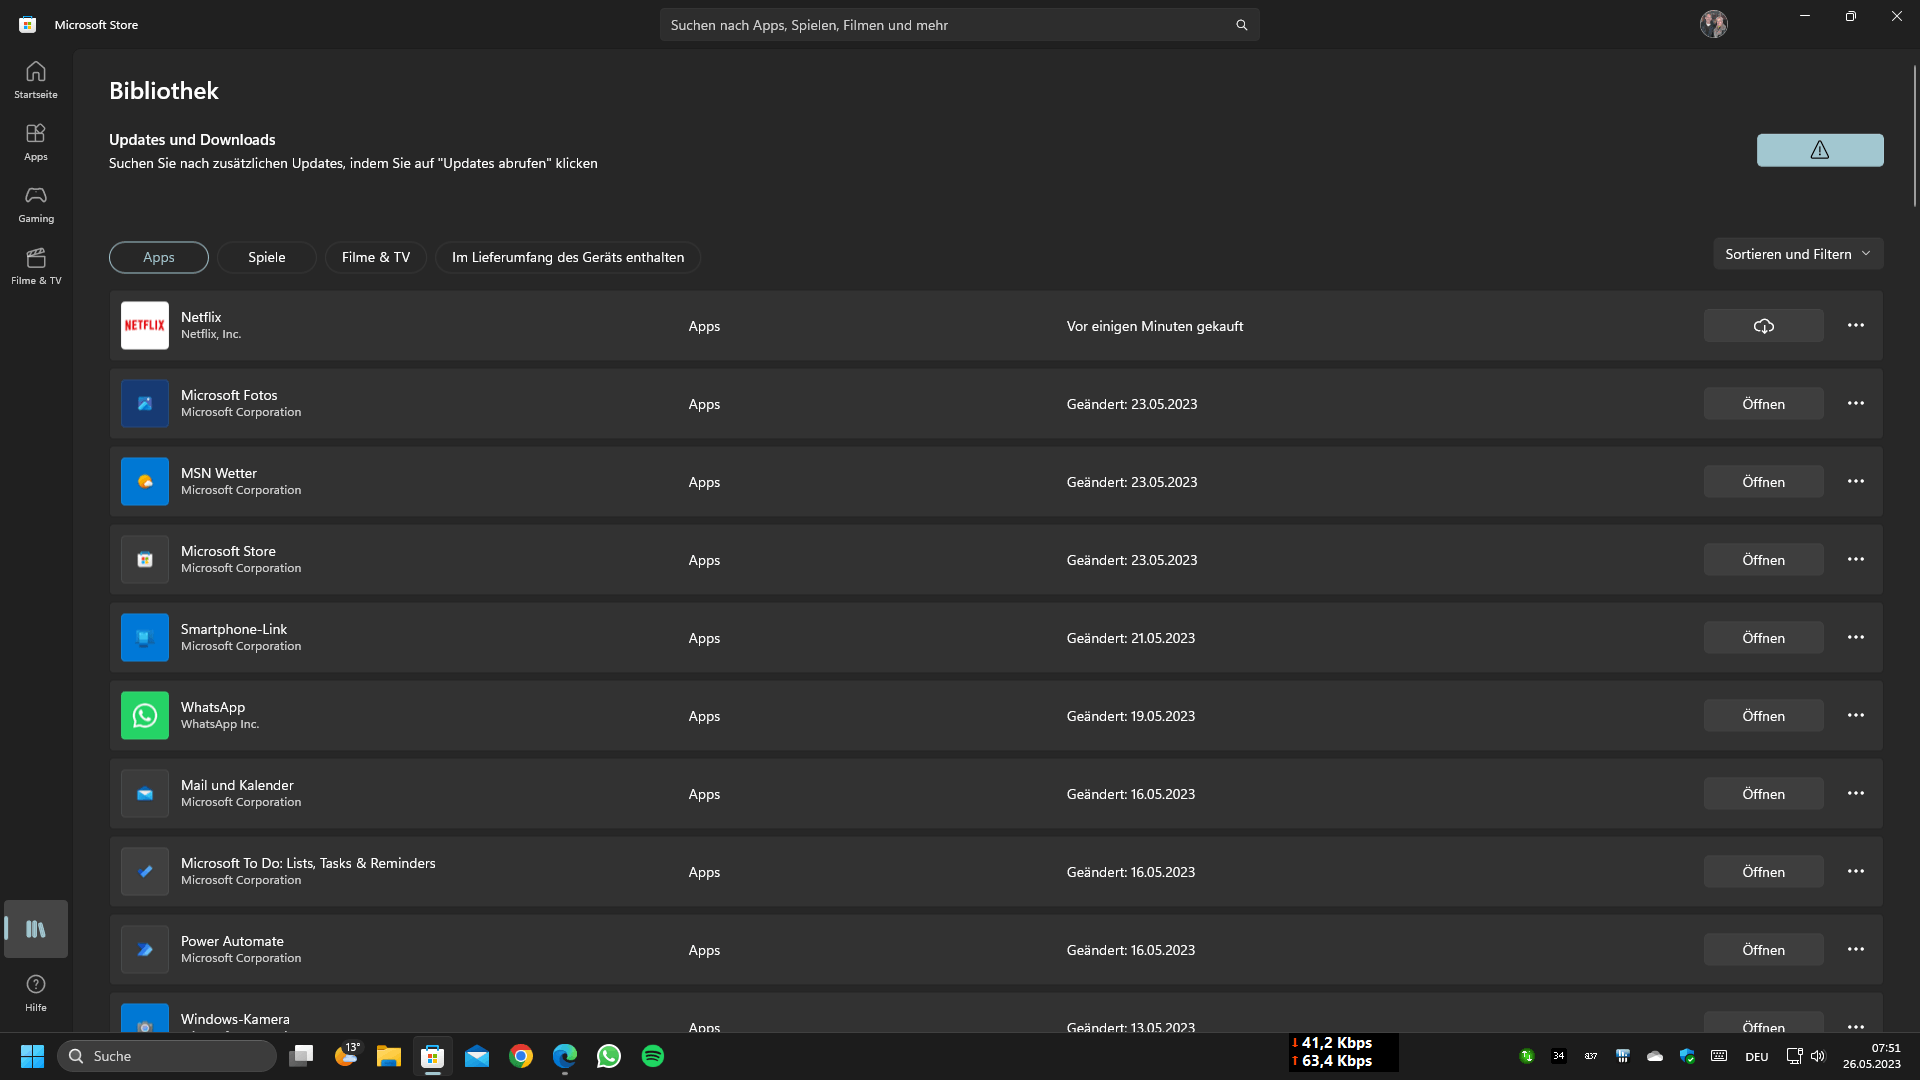Select the Bibliothek library icon in sidebar
The width and height of the screenshot is (1920, 1080).
click(36, 929)
